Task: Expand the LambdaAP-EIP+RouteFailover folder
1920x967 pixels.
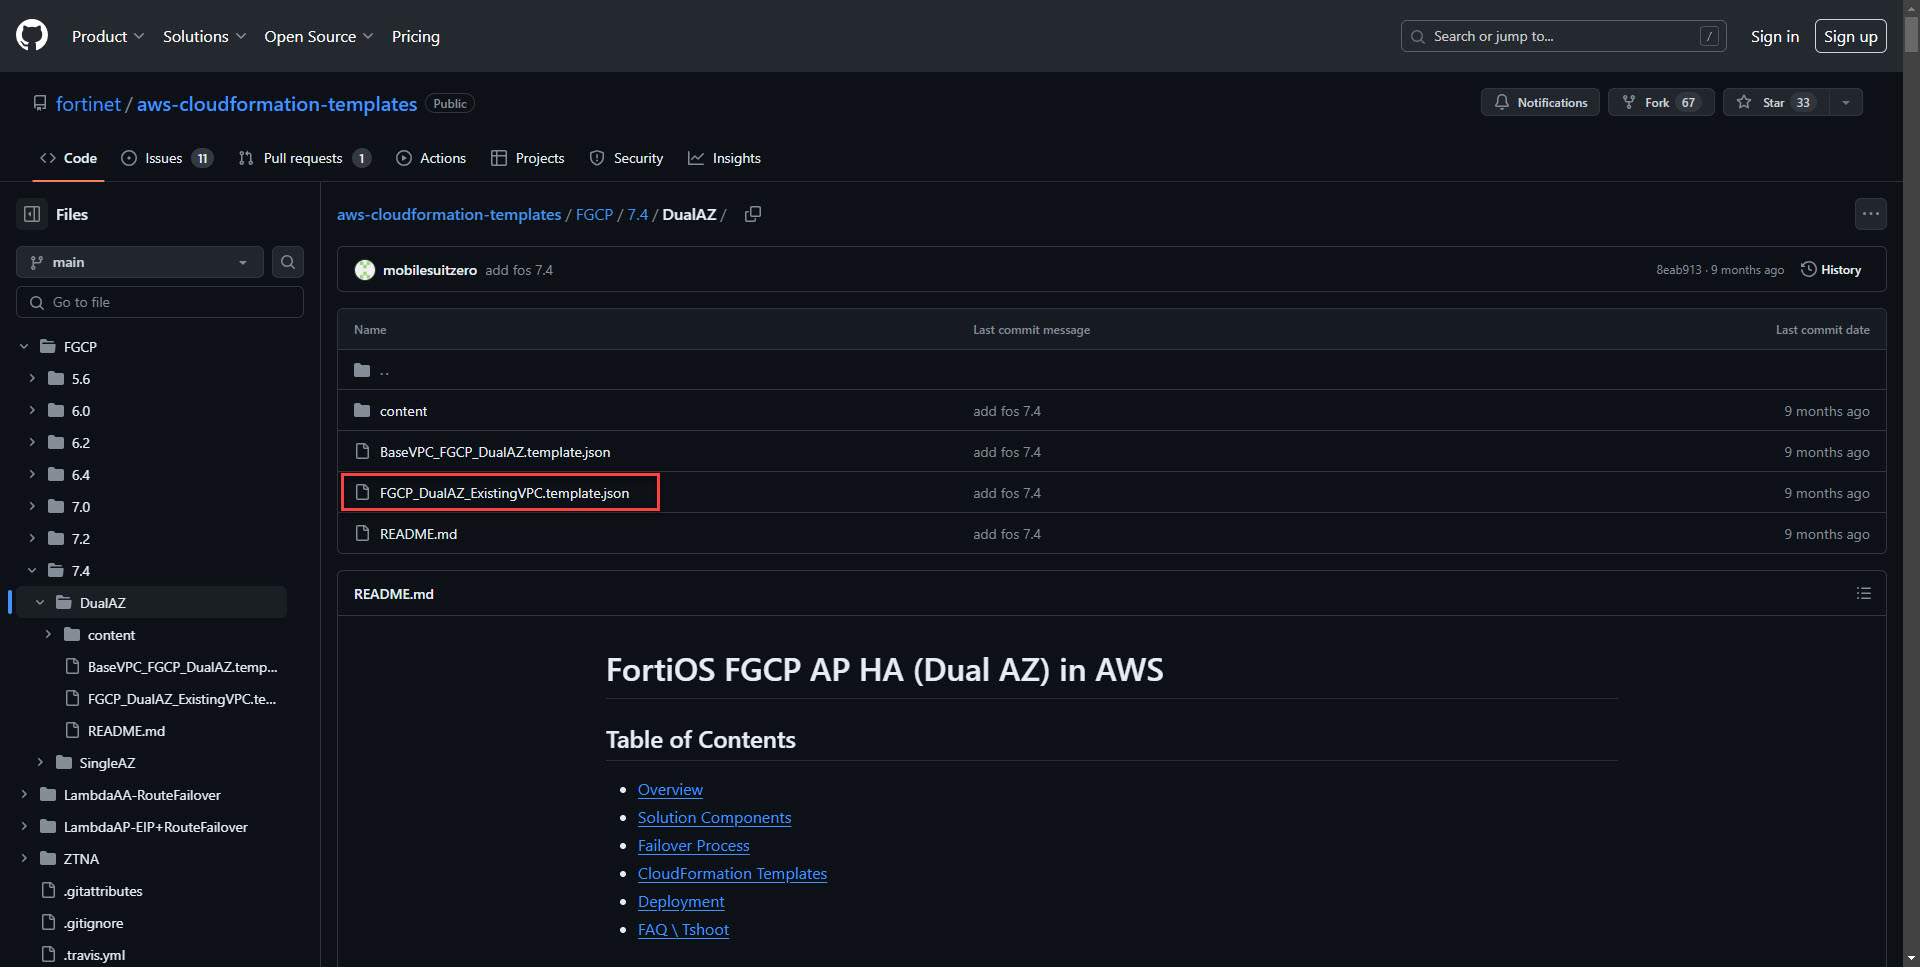Action: 24,827
